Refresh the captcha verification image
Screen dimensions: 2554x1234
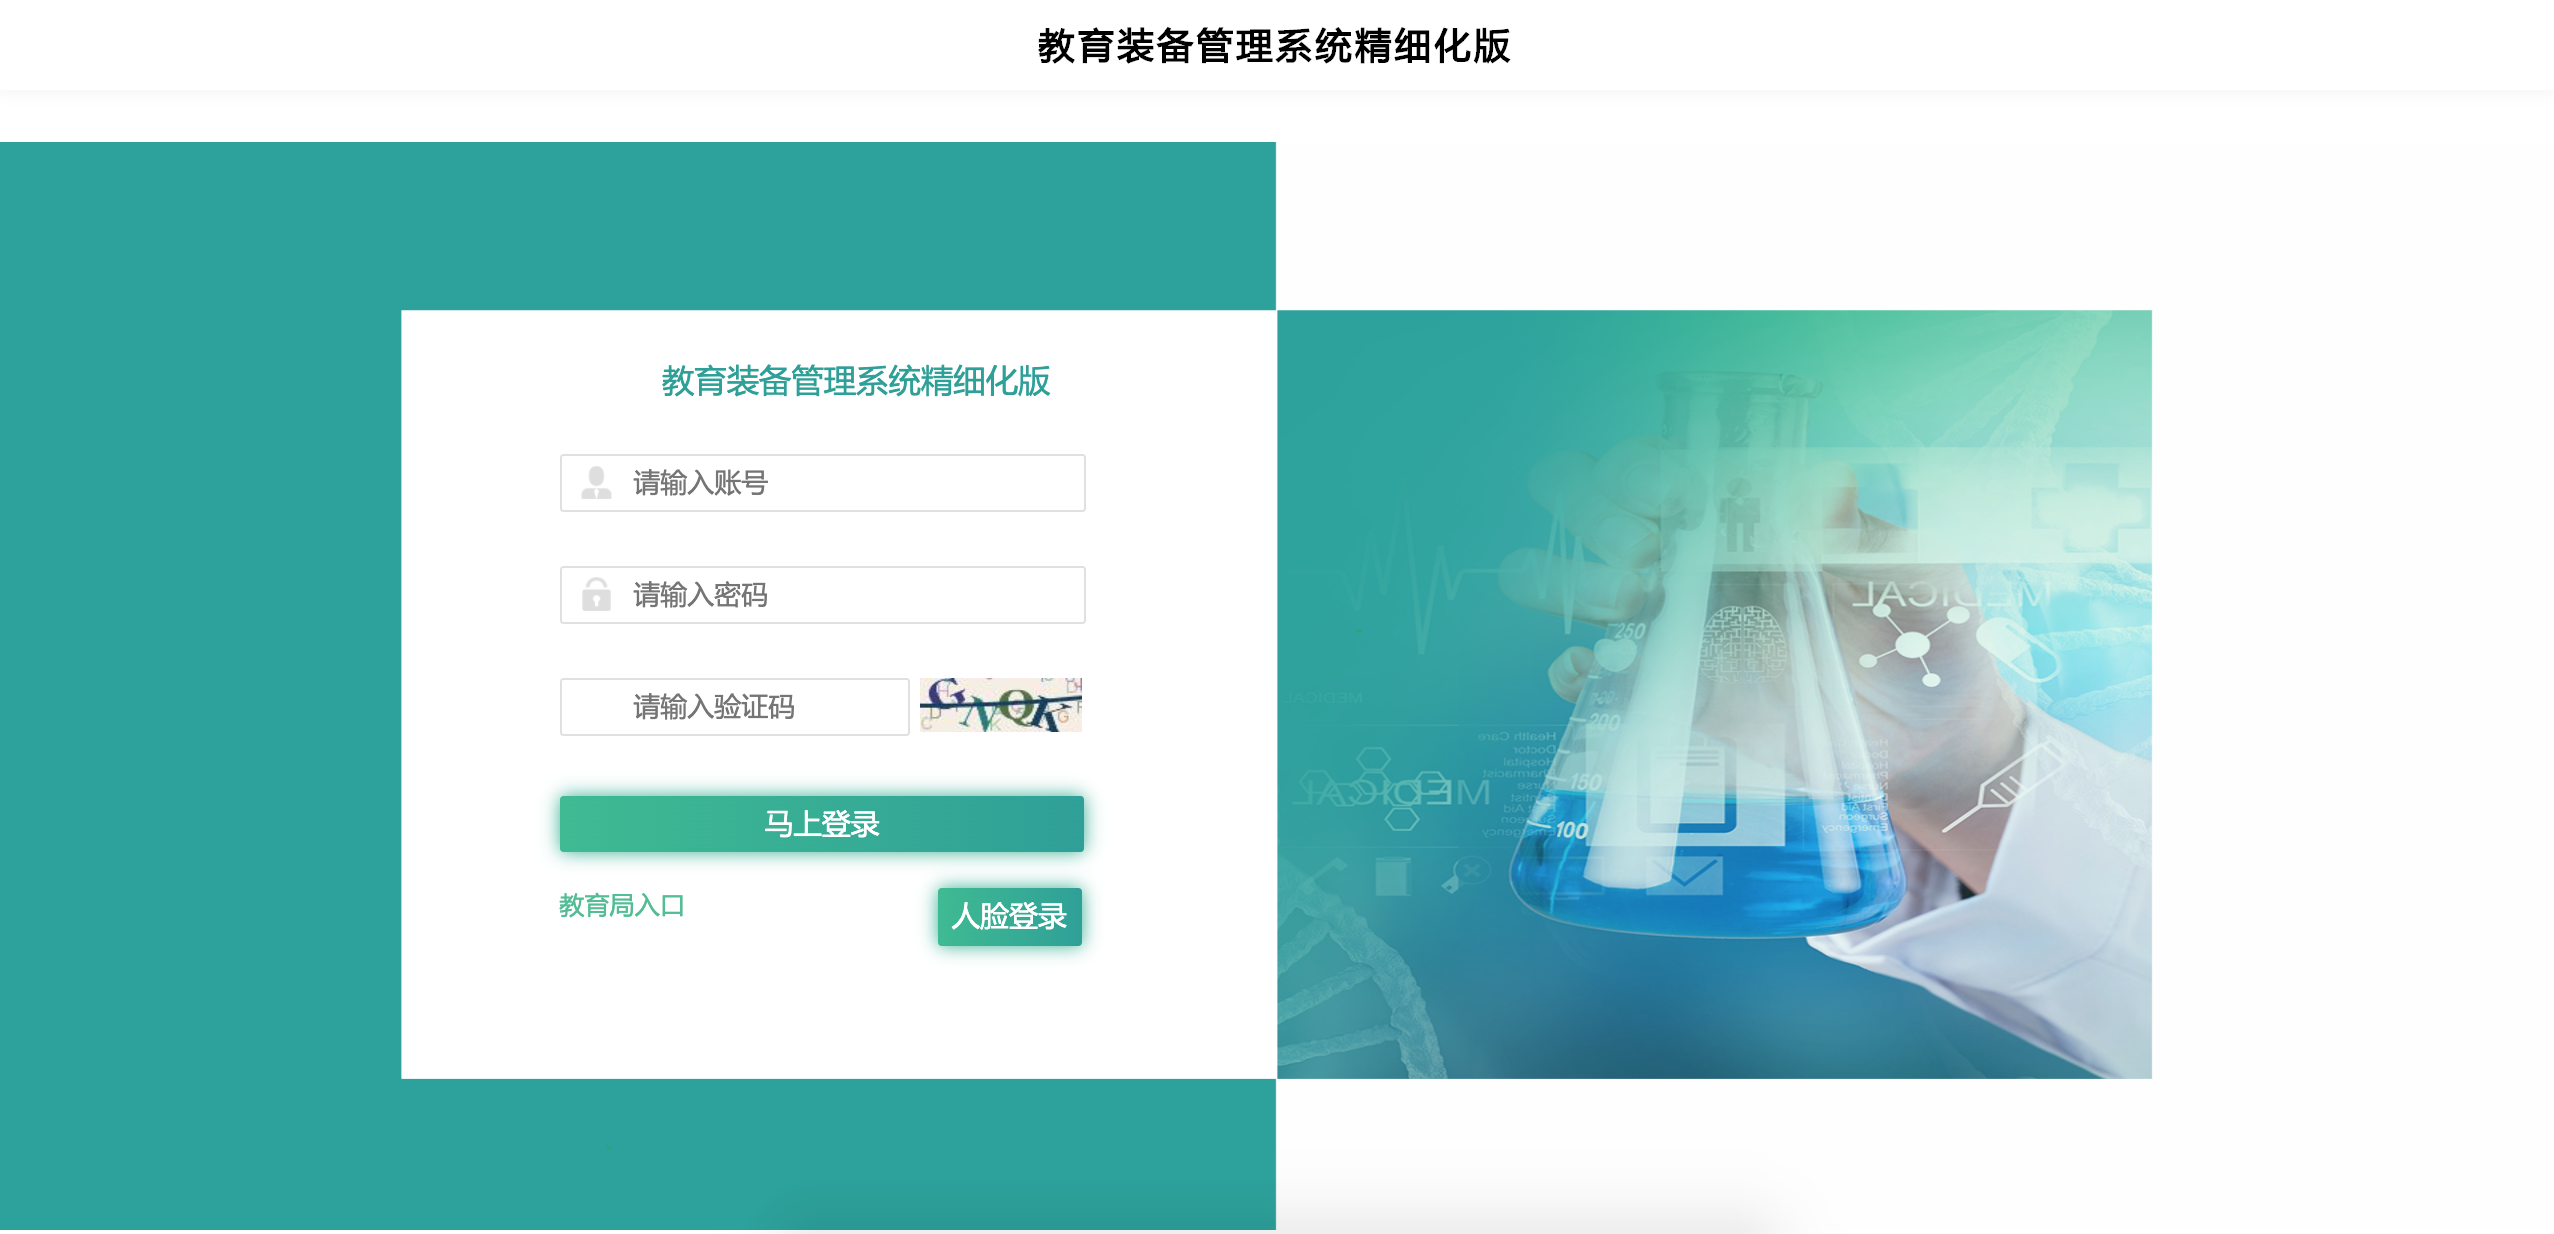[x=1001, y=705]
